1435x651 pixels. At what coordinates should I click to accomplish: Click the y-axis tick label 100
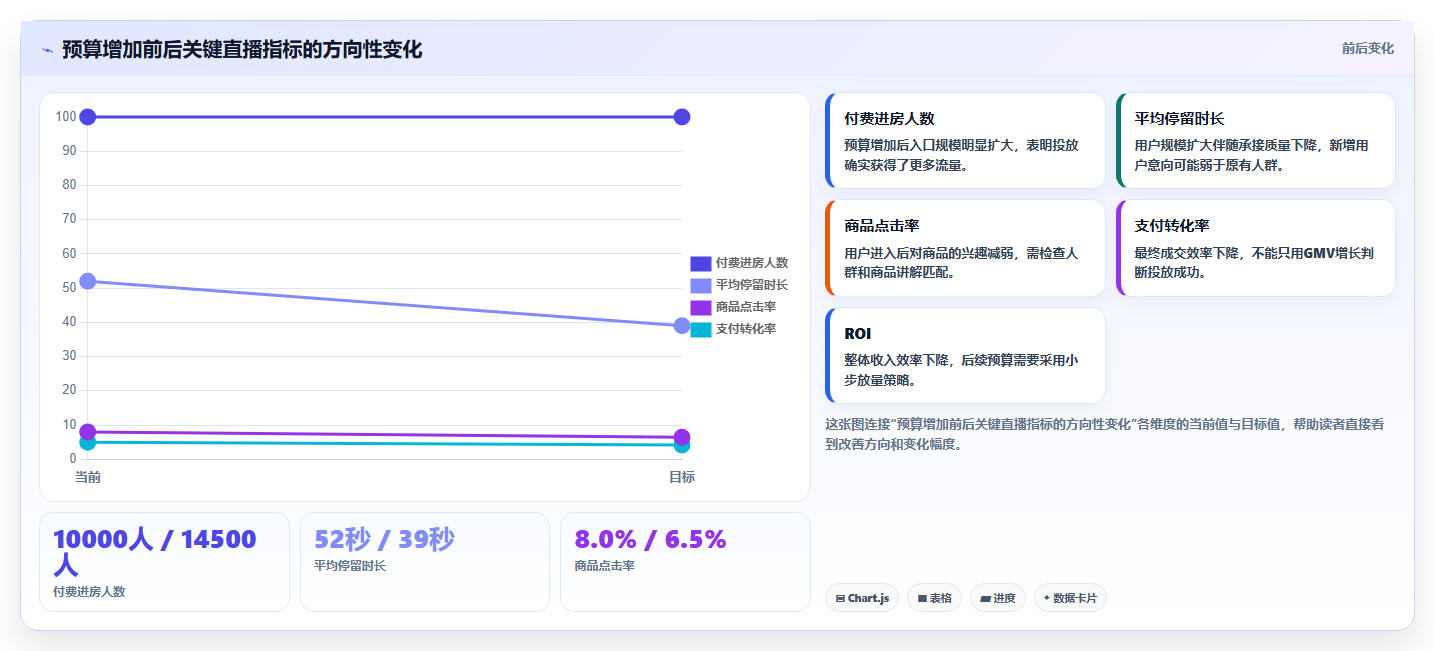tap(66, 117)
